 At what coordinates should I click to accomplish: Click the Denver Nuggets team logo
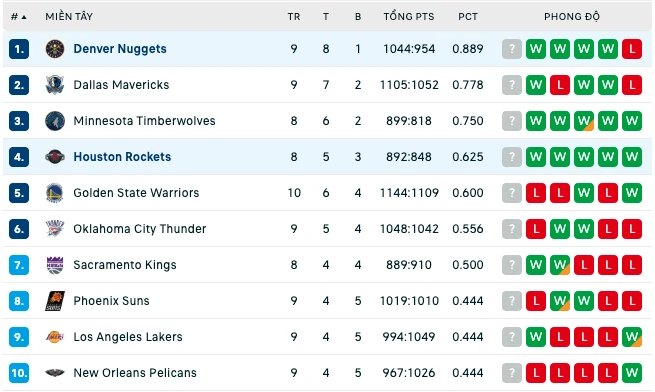55,49
